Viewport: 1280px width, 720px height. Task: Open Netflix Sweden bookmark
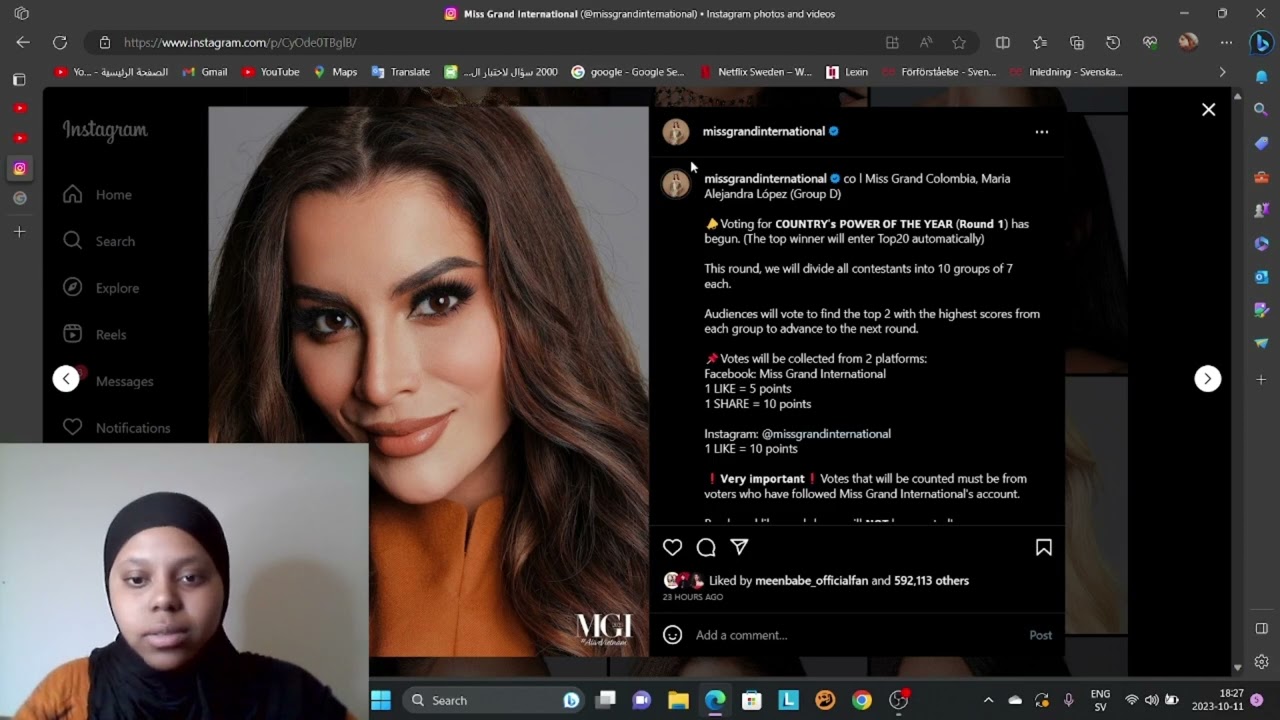pos(756,72)
